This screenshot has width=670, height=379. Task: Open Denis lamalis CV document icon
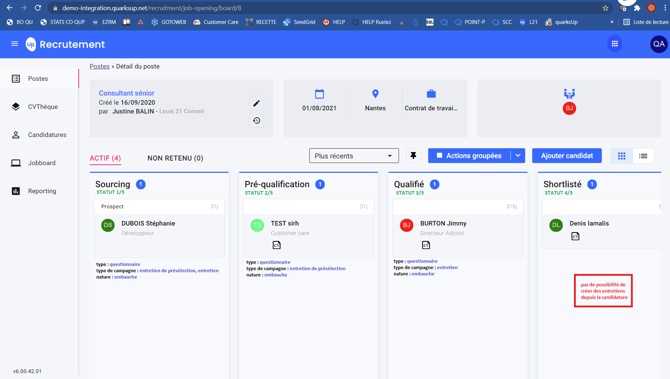pyautogui.click(x=575, y=236)
